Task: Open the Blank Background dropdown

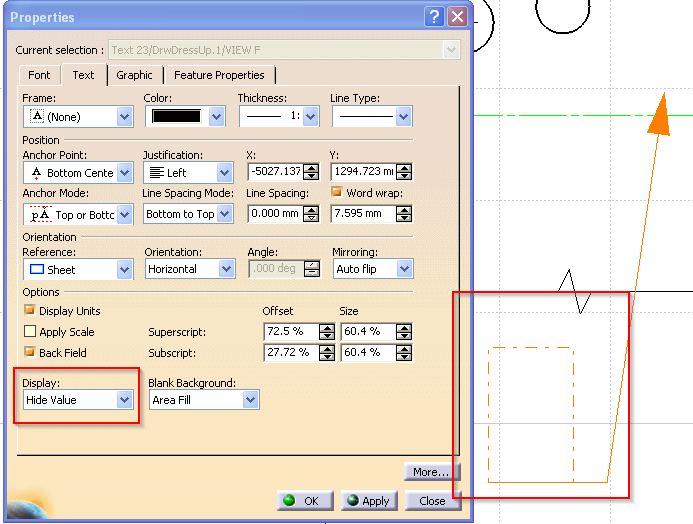Action: coord(251,400)
